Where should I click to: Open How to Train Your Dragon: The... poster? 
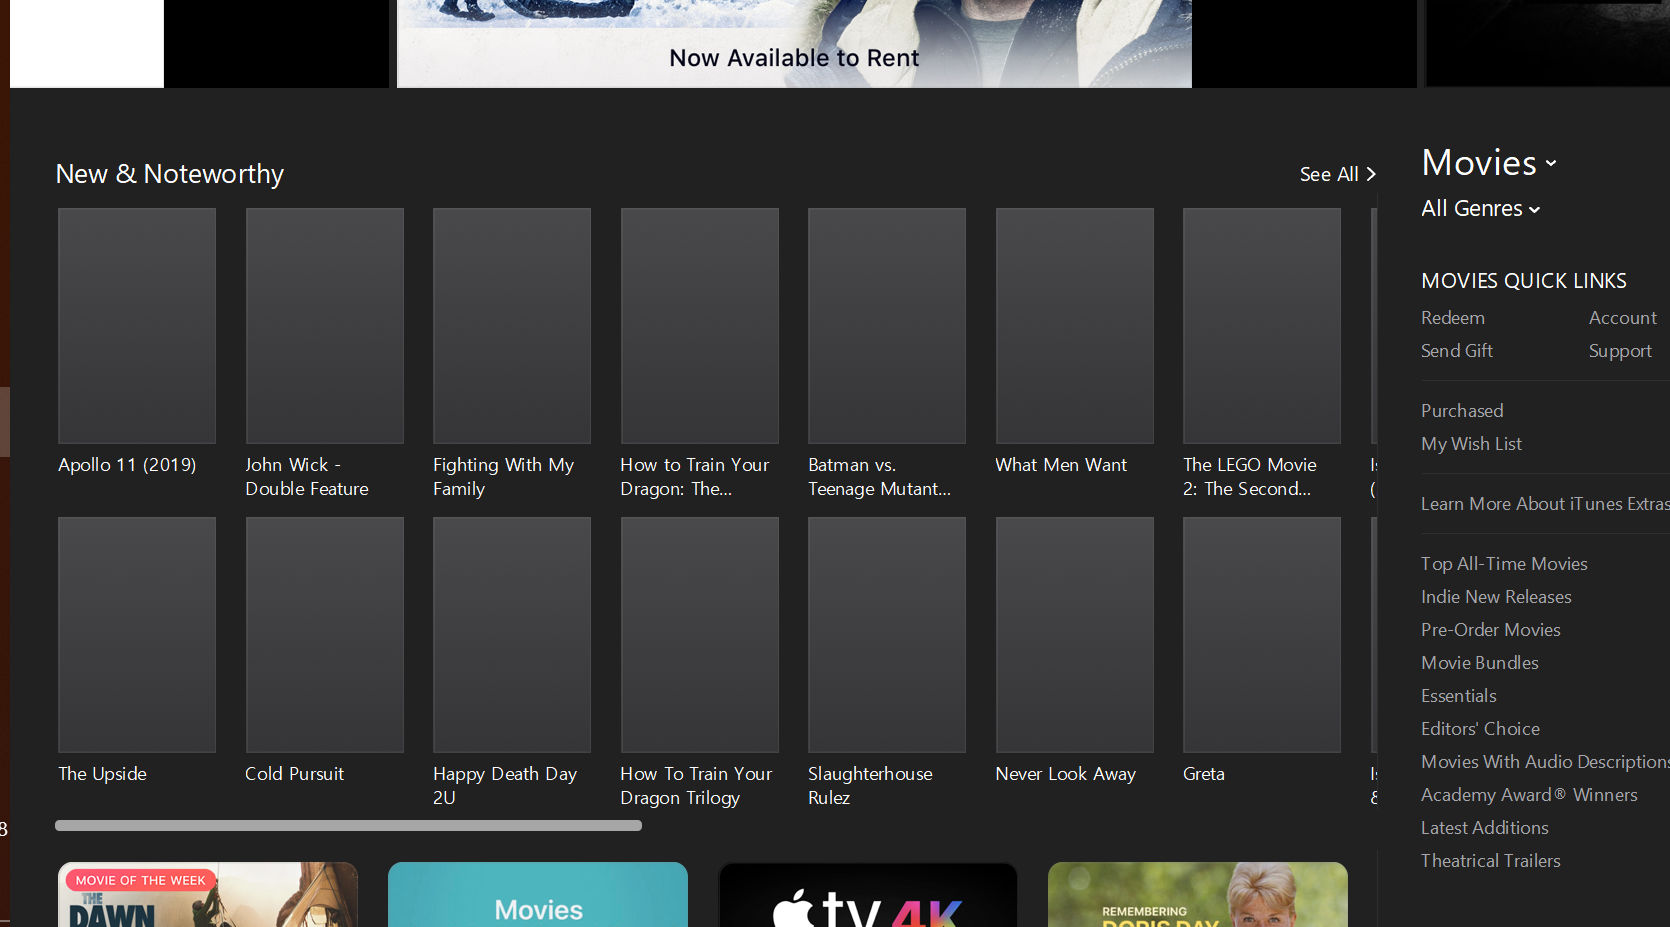click(x=700, y=326)
